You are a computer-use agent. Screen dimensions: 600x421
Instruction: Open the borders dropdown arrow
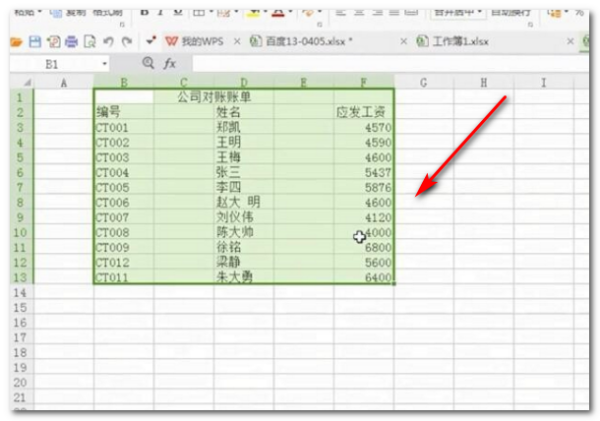pyautogui.click(x=211, y=12)
